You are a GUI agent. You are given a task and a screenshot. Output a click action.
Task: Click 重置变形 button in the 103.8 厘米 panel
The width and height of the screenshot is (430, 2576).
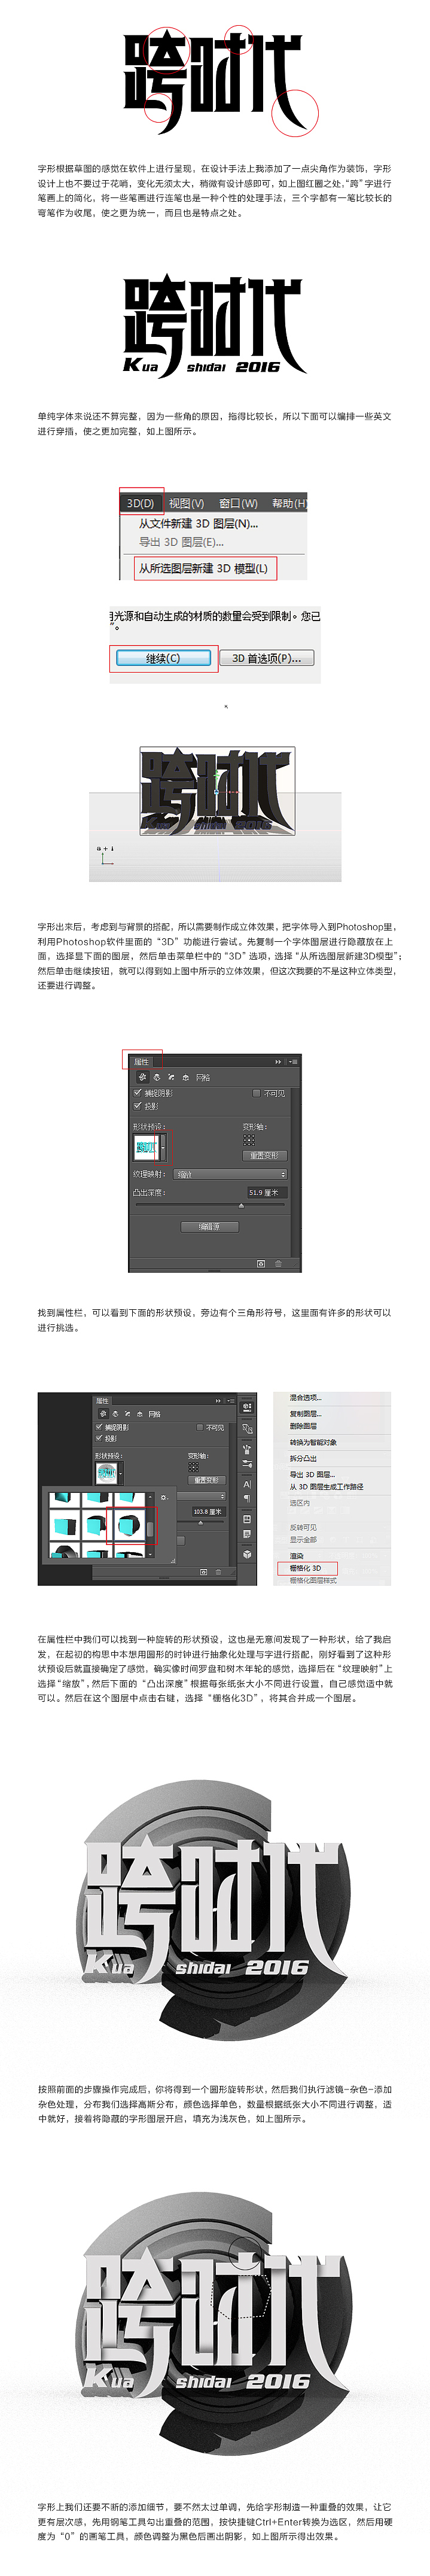point(206,1480)
